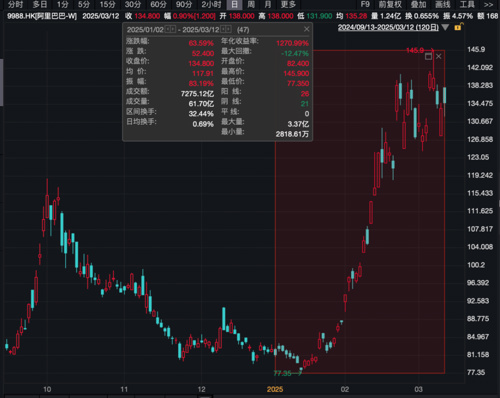Screen dimensions: 500x398
Task: Click the 成交量 value 61.70亿
Action: pyautogui.click(x=201, y=104)
